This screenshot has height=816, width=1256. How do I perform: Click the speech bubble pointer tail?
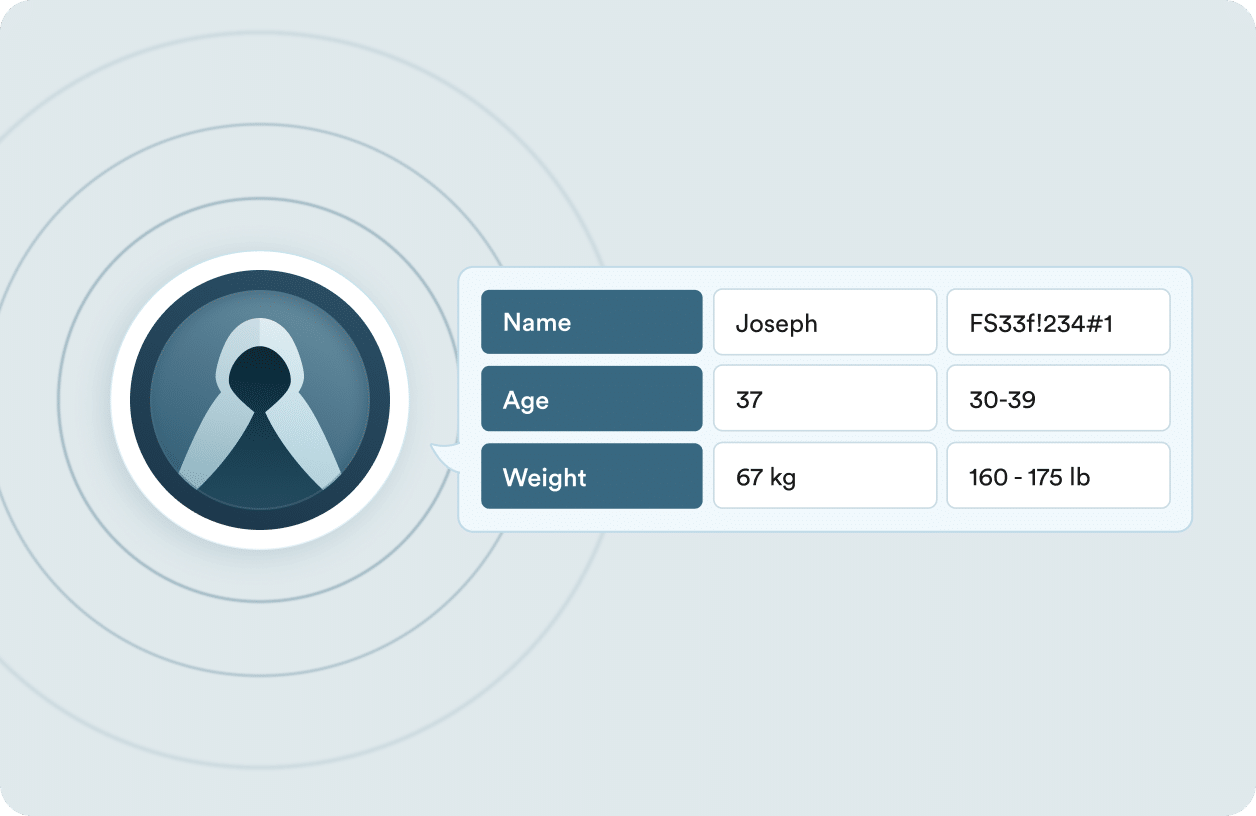445,457
